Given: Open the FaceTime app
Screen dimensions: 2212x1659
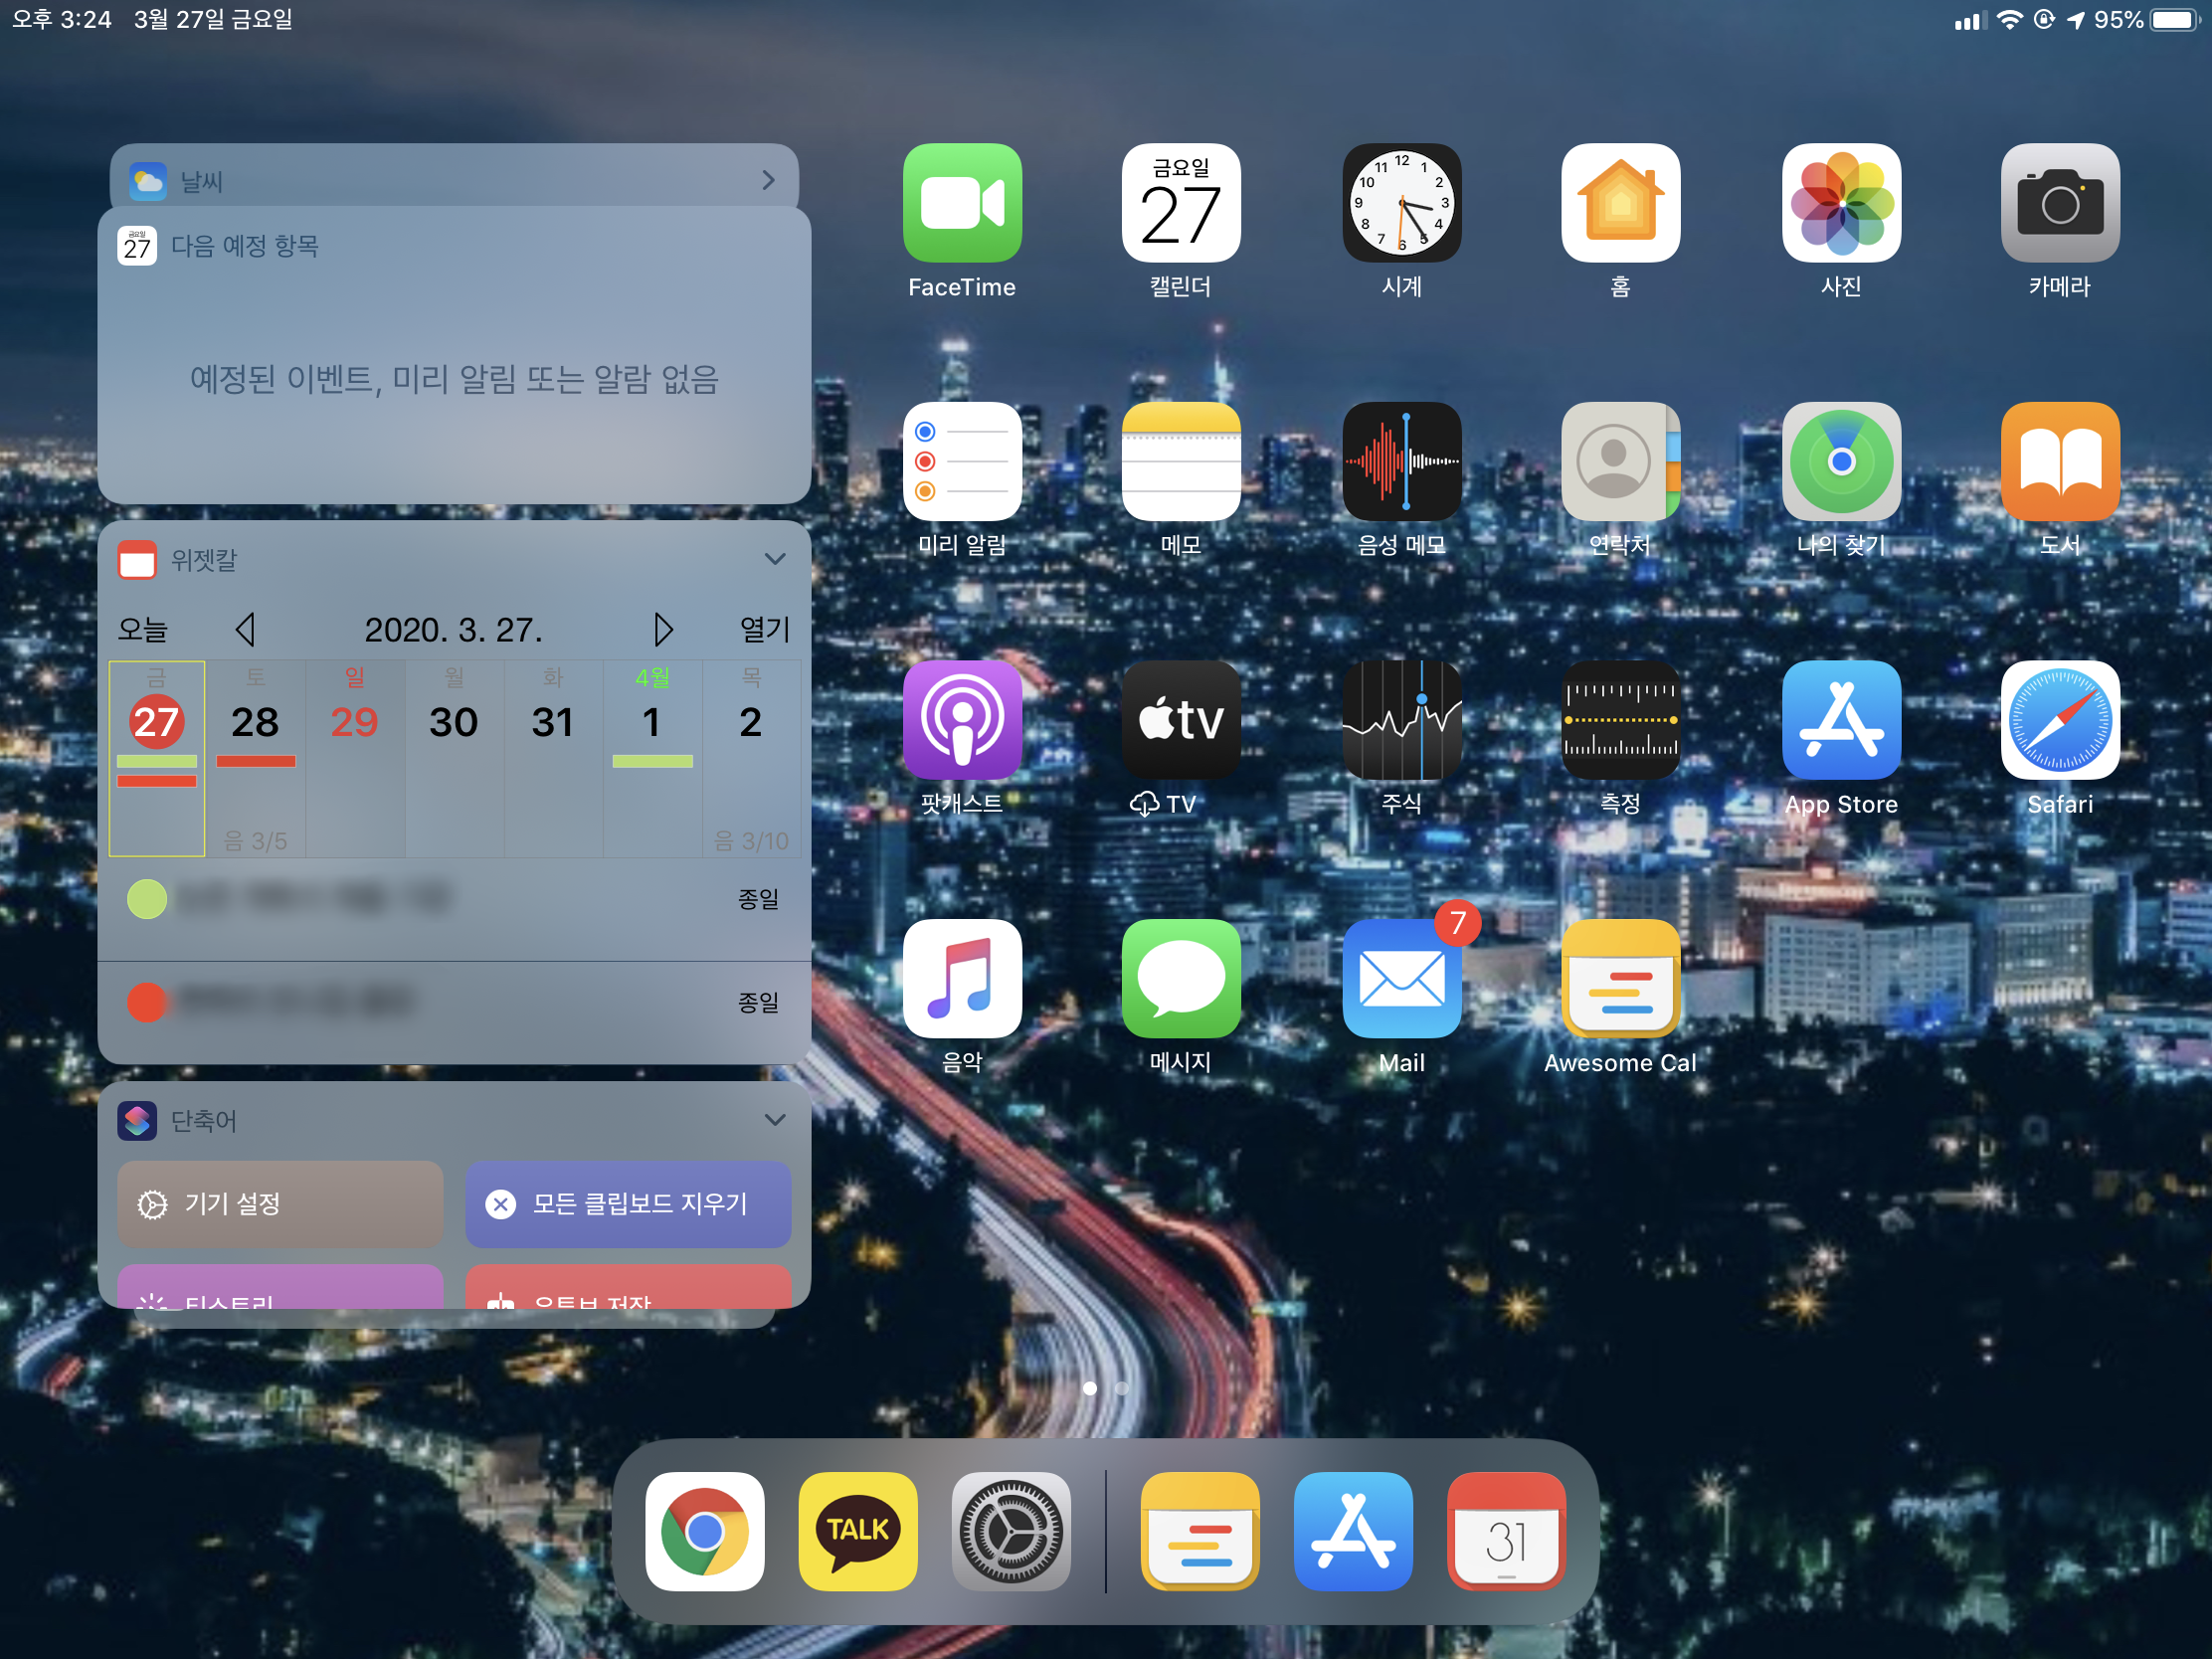Looking at the screenshot, I should point(961,203).
